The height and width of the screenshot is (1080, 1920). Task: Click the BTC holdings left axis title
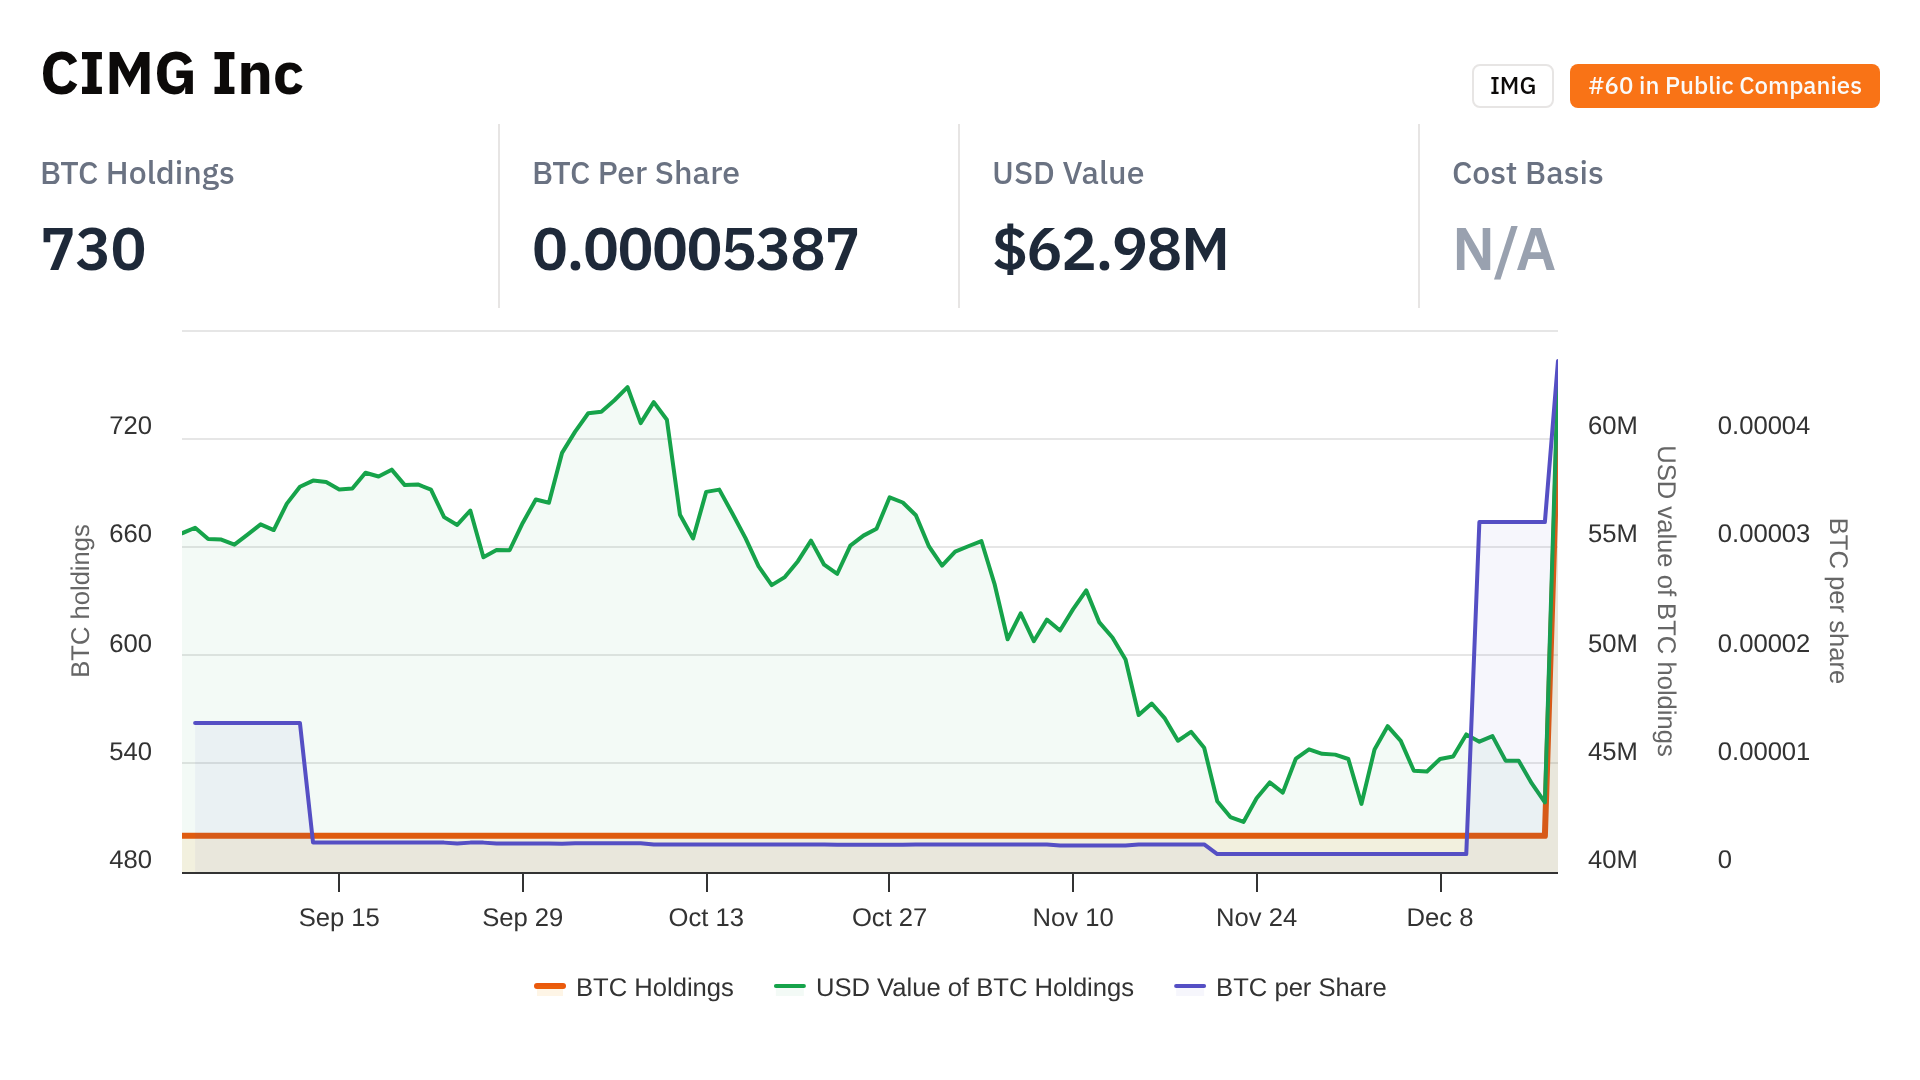click(81, 600)
